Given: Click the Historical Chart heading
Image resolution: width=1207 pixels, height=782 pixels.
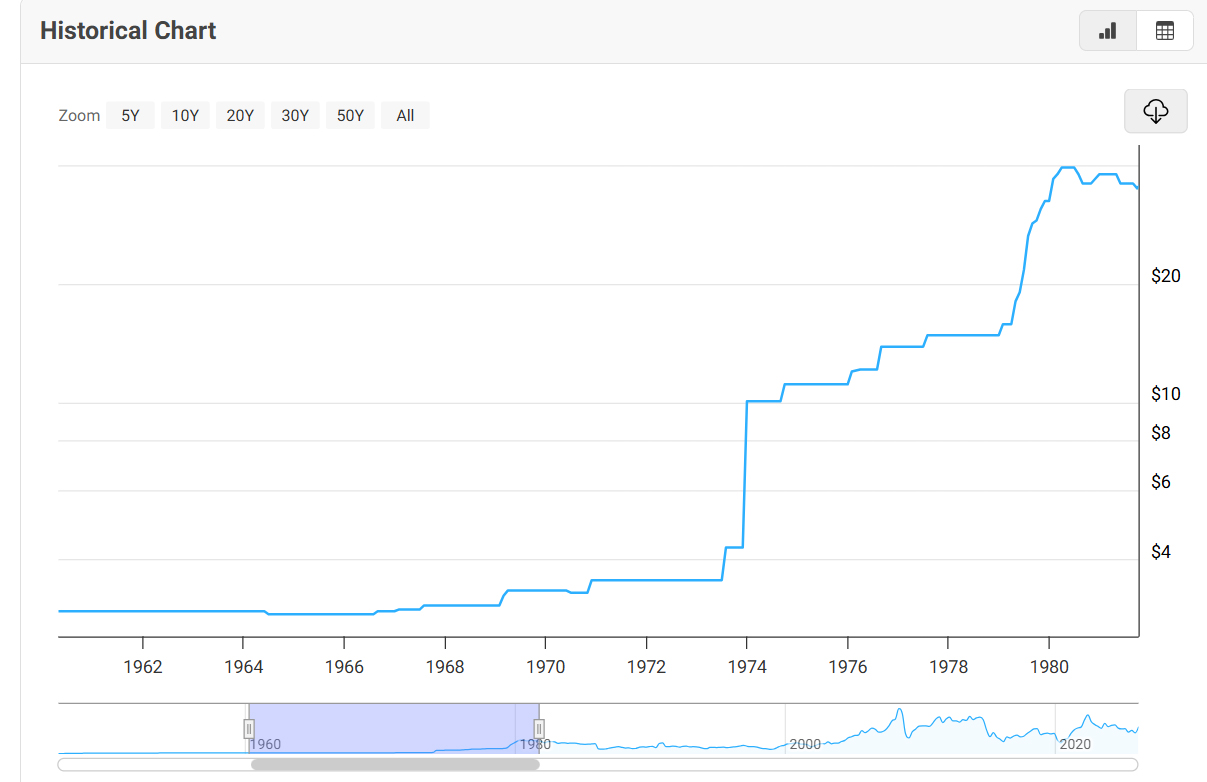Looking at the screenshot, I should tap(128, 31).
